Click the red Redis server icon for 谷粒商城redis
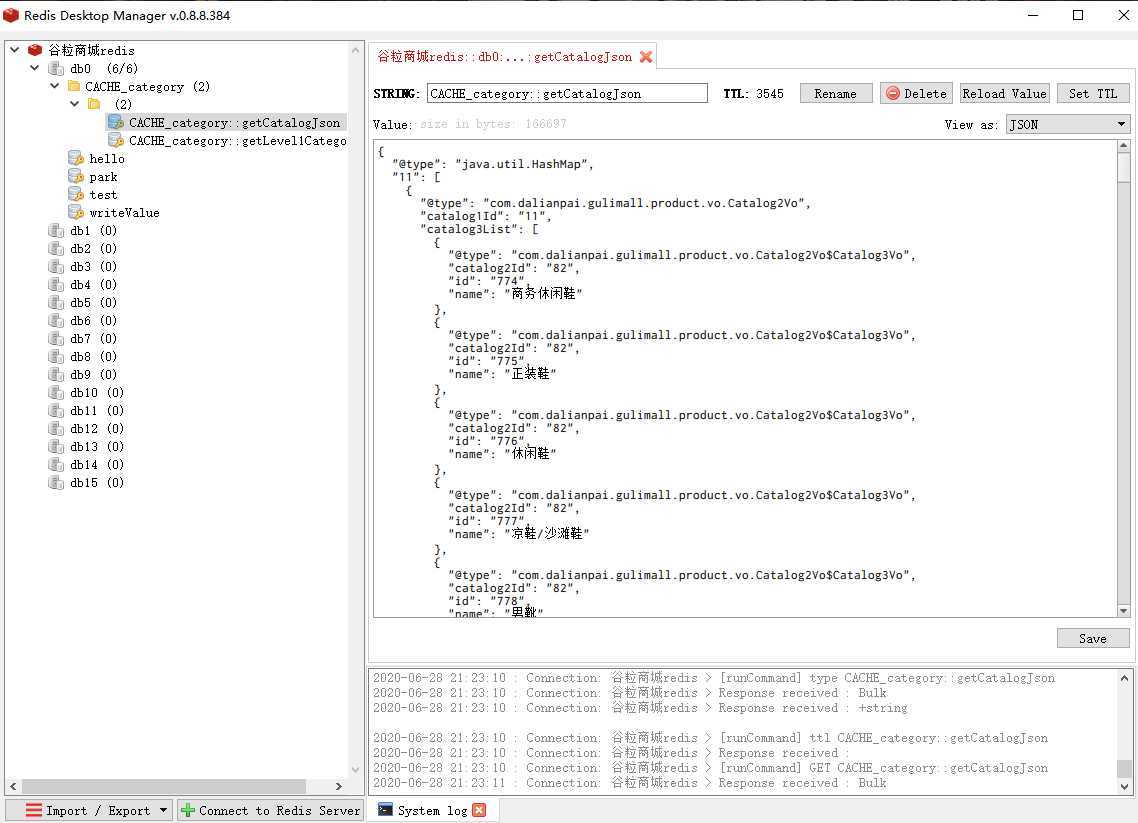 click(35, 50)
